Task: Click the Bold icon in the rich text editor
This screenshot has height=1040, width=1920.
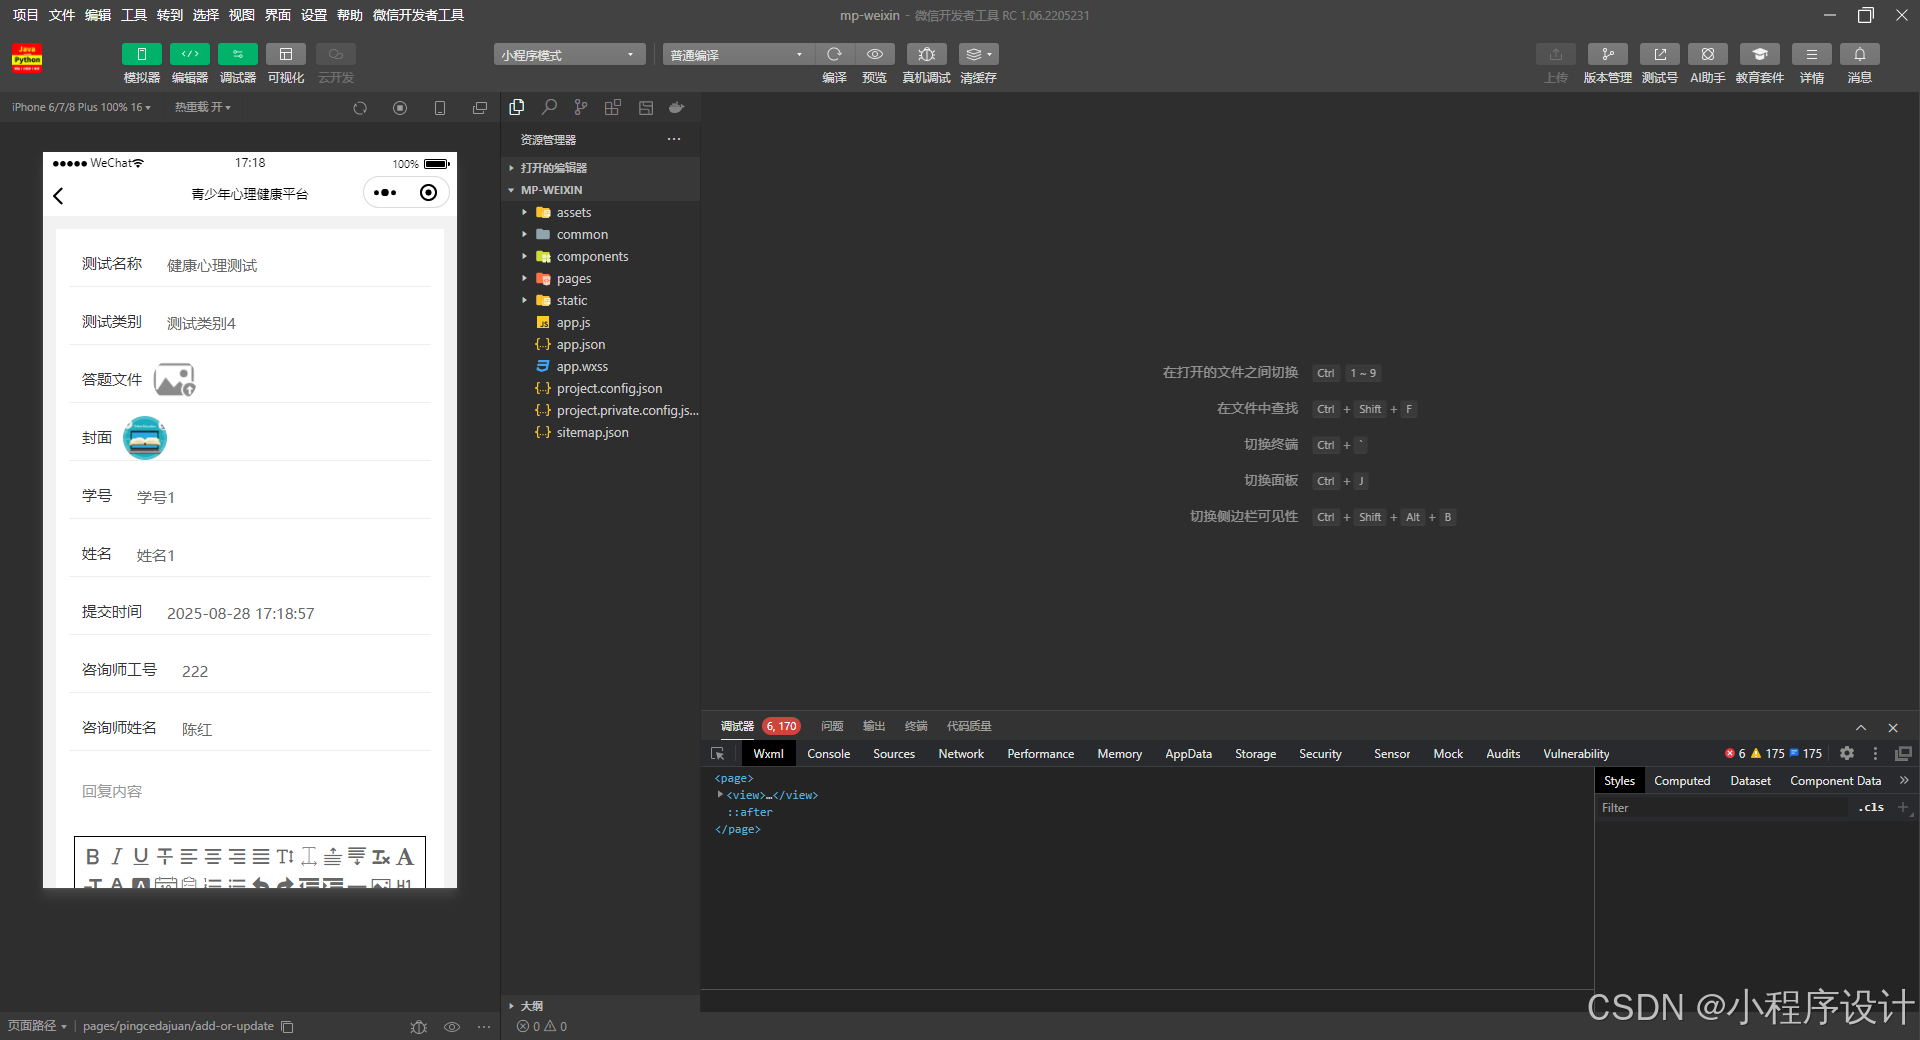Action: [93, 856]
